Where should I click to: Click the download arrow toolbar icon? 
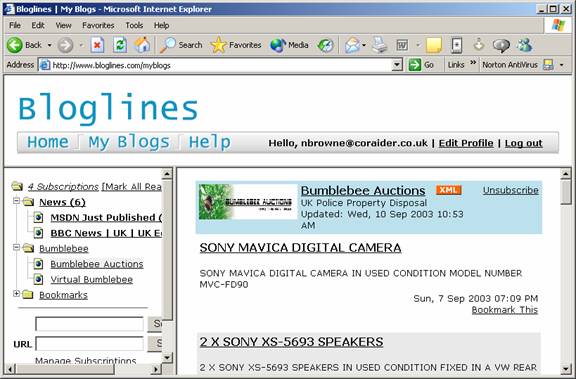479,45
